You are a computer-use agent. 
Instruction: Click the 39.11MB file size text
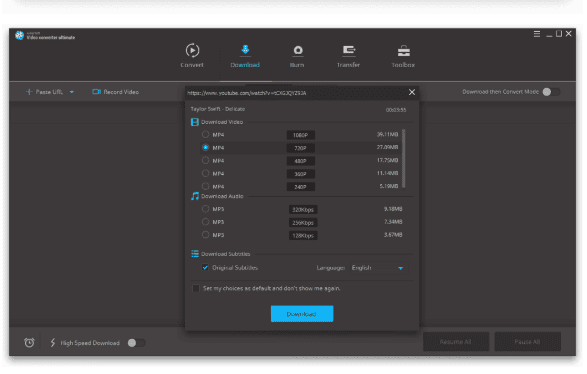[387, 134]
